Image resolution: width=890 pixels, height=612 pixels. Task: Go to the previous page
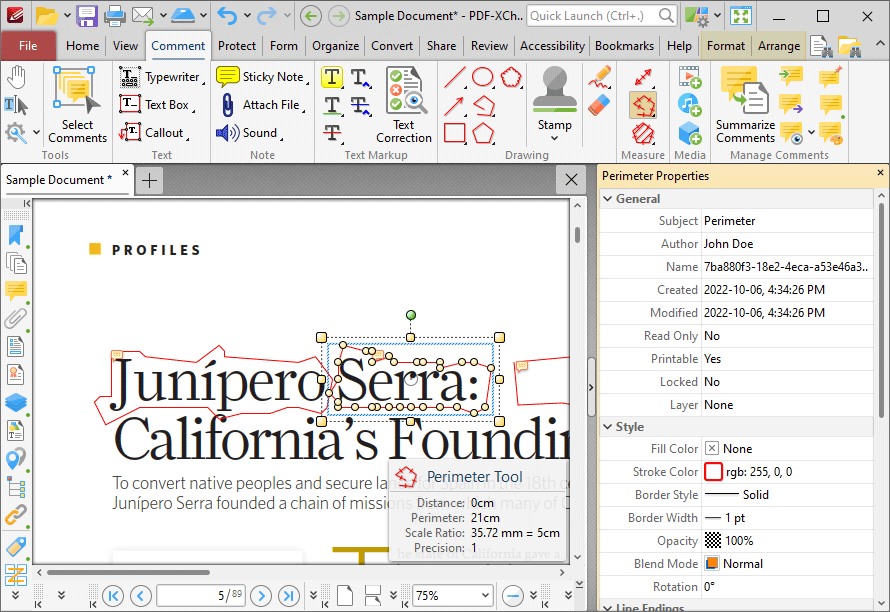(x=140, y=596)
